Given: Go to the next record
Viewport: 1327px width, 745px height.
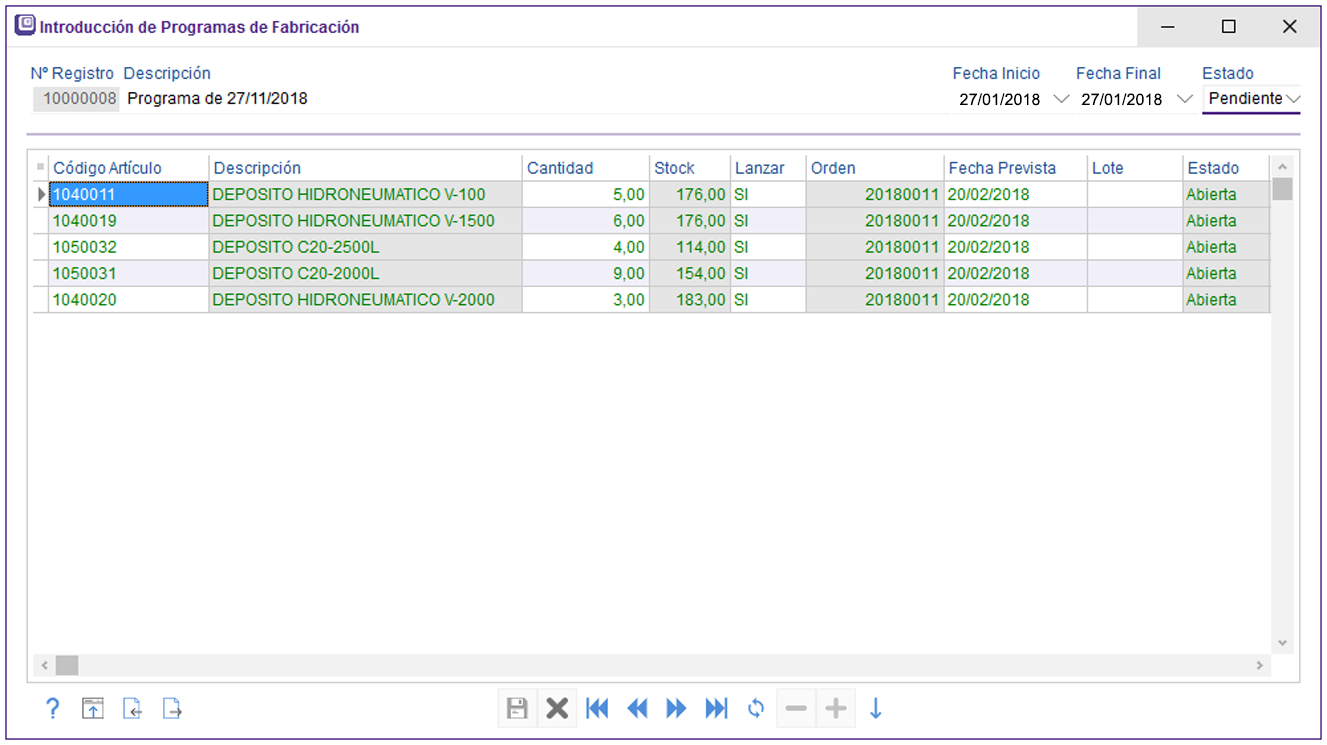Looking at the screenshot, I should [677, 709].
